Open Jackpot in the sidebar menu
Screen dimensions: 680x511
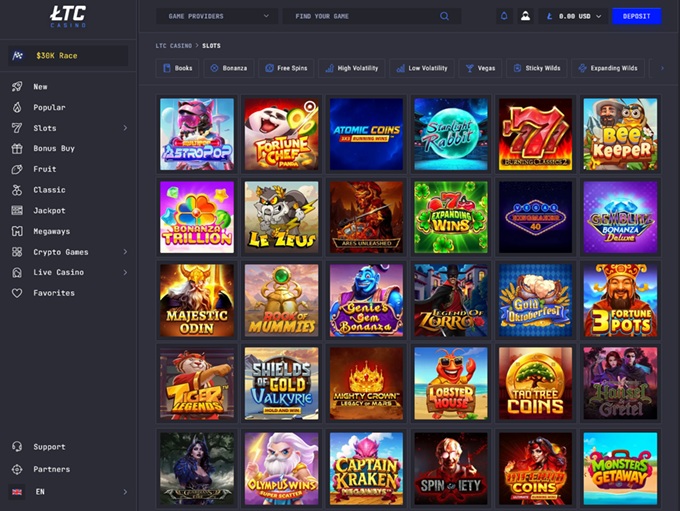tap(49, 211)
